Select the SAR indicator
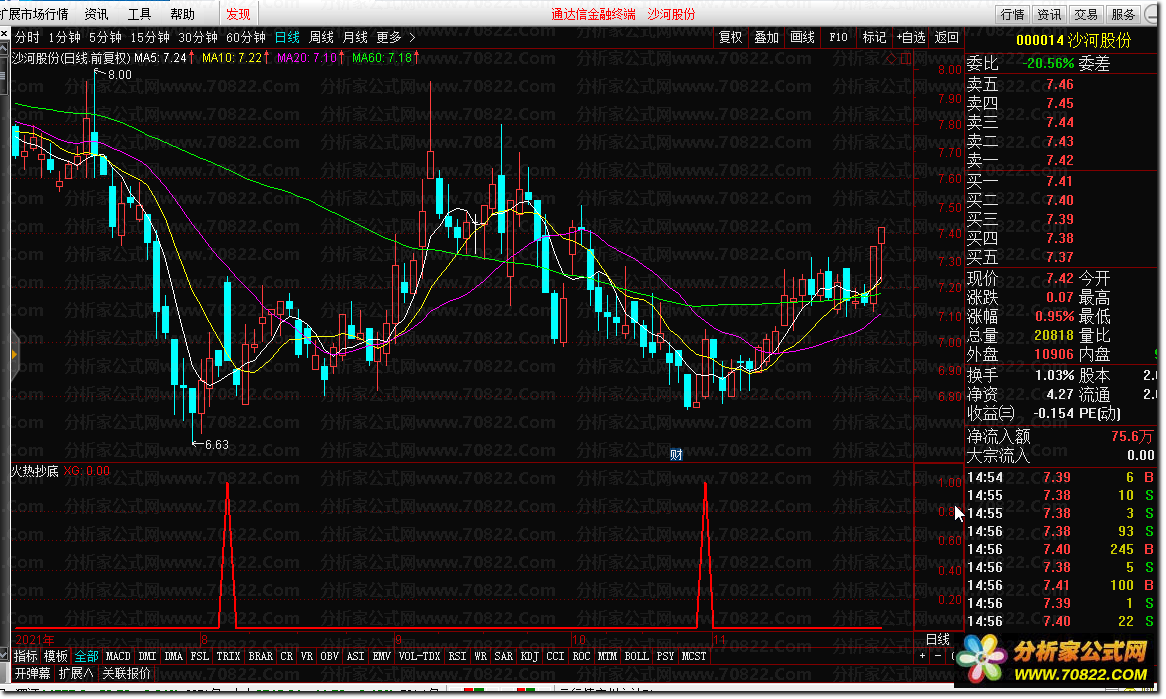Image resolution: width=1166 pixels, height=699 pixels. click(503, 656)
